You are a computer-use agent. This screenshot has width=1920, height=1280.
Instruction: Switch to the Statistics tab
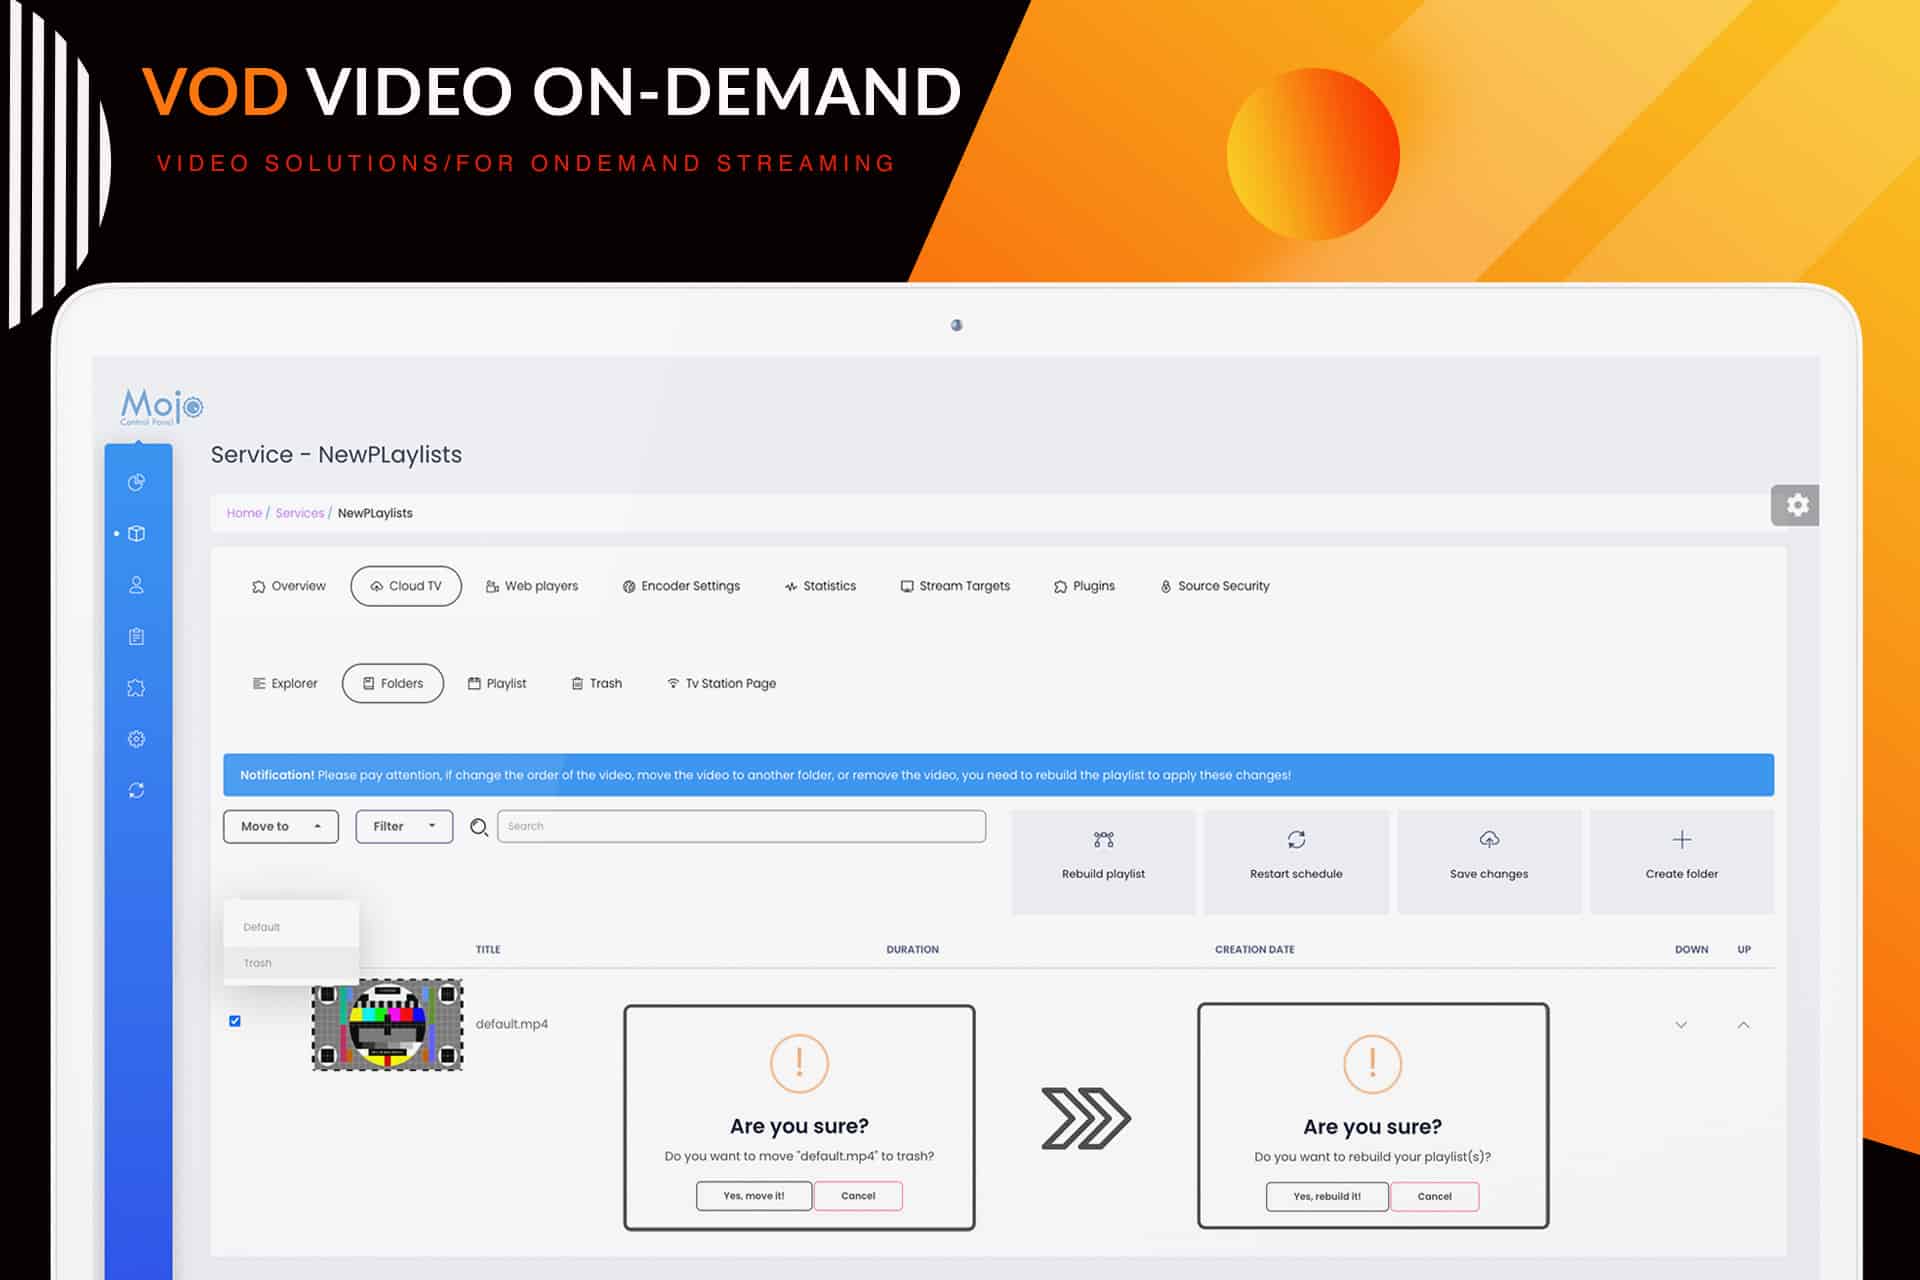[820, 586]
